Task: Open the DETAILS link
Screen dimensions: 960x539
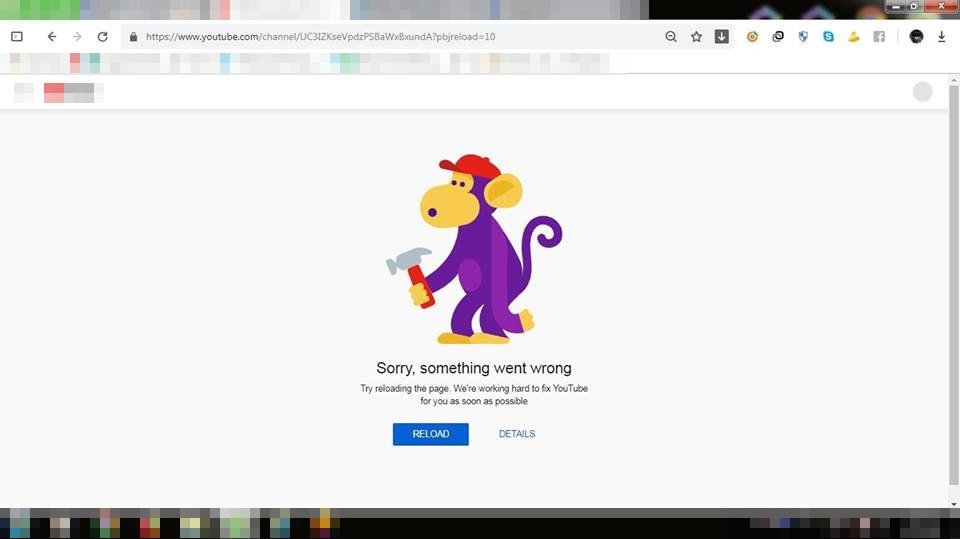Action: (x=517, y=434)
